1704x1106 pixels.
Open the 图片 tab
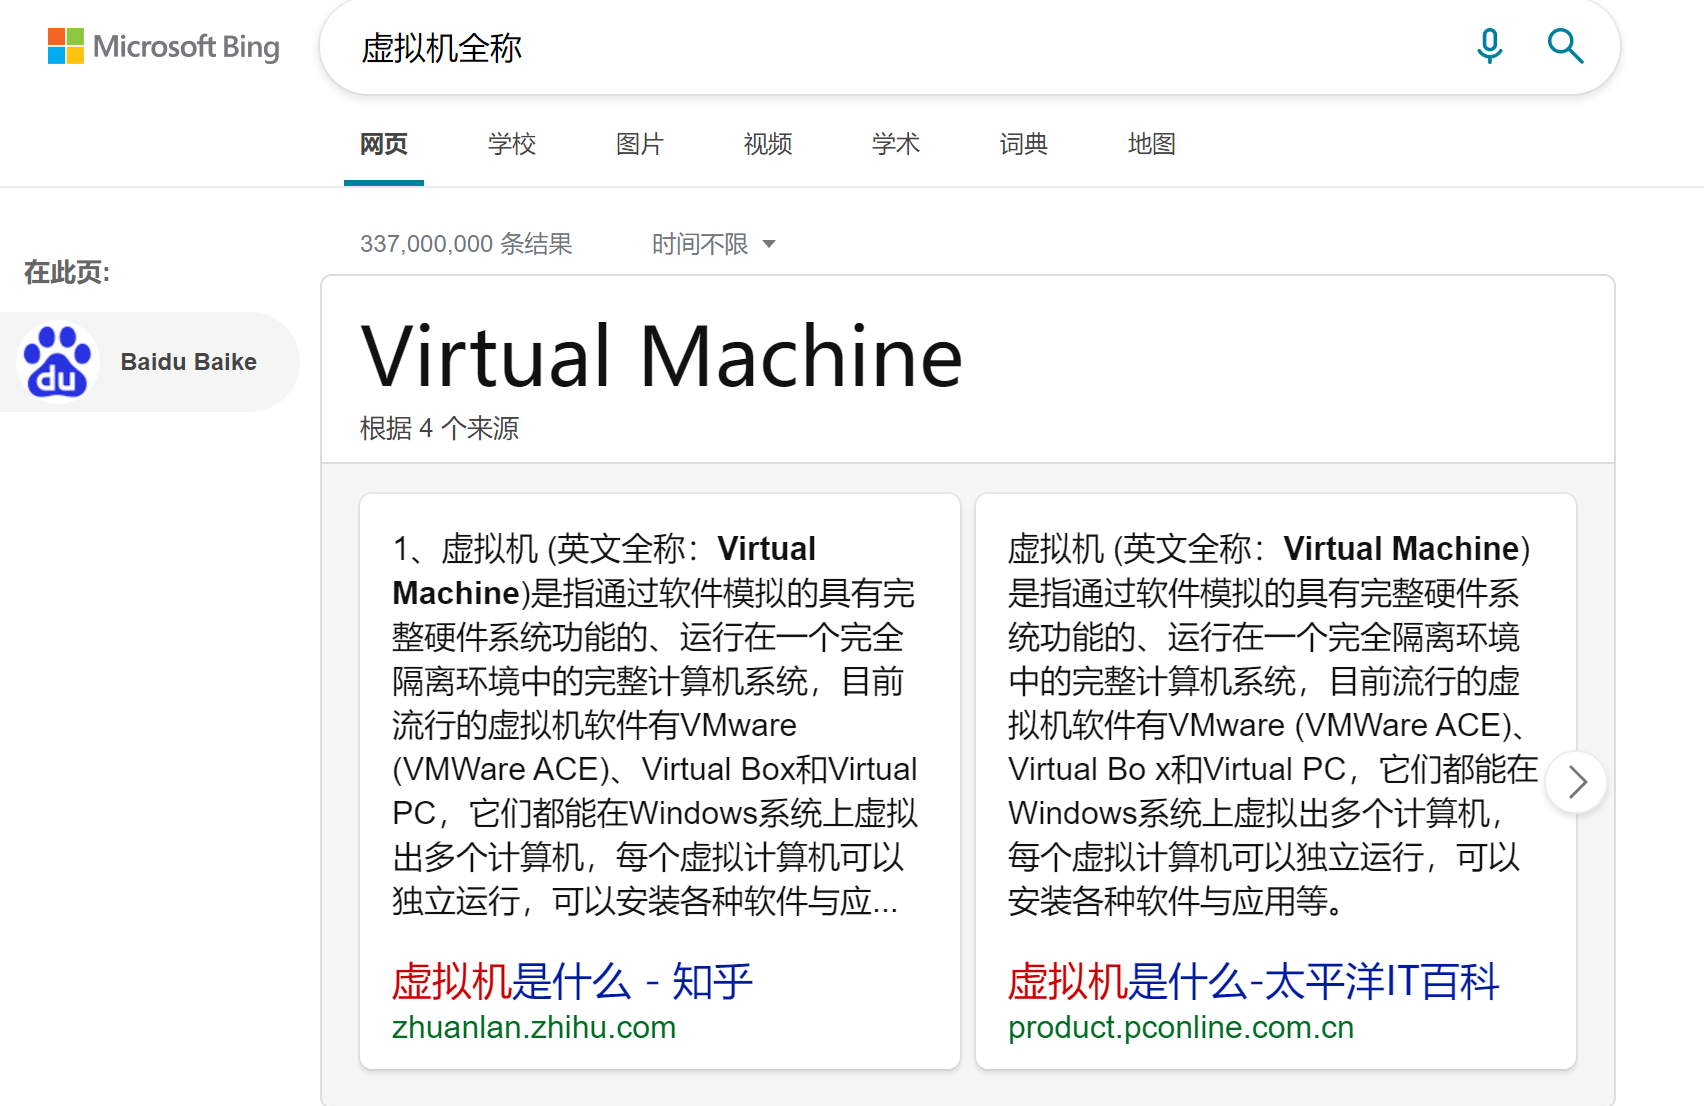(640, 144)
